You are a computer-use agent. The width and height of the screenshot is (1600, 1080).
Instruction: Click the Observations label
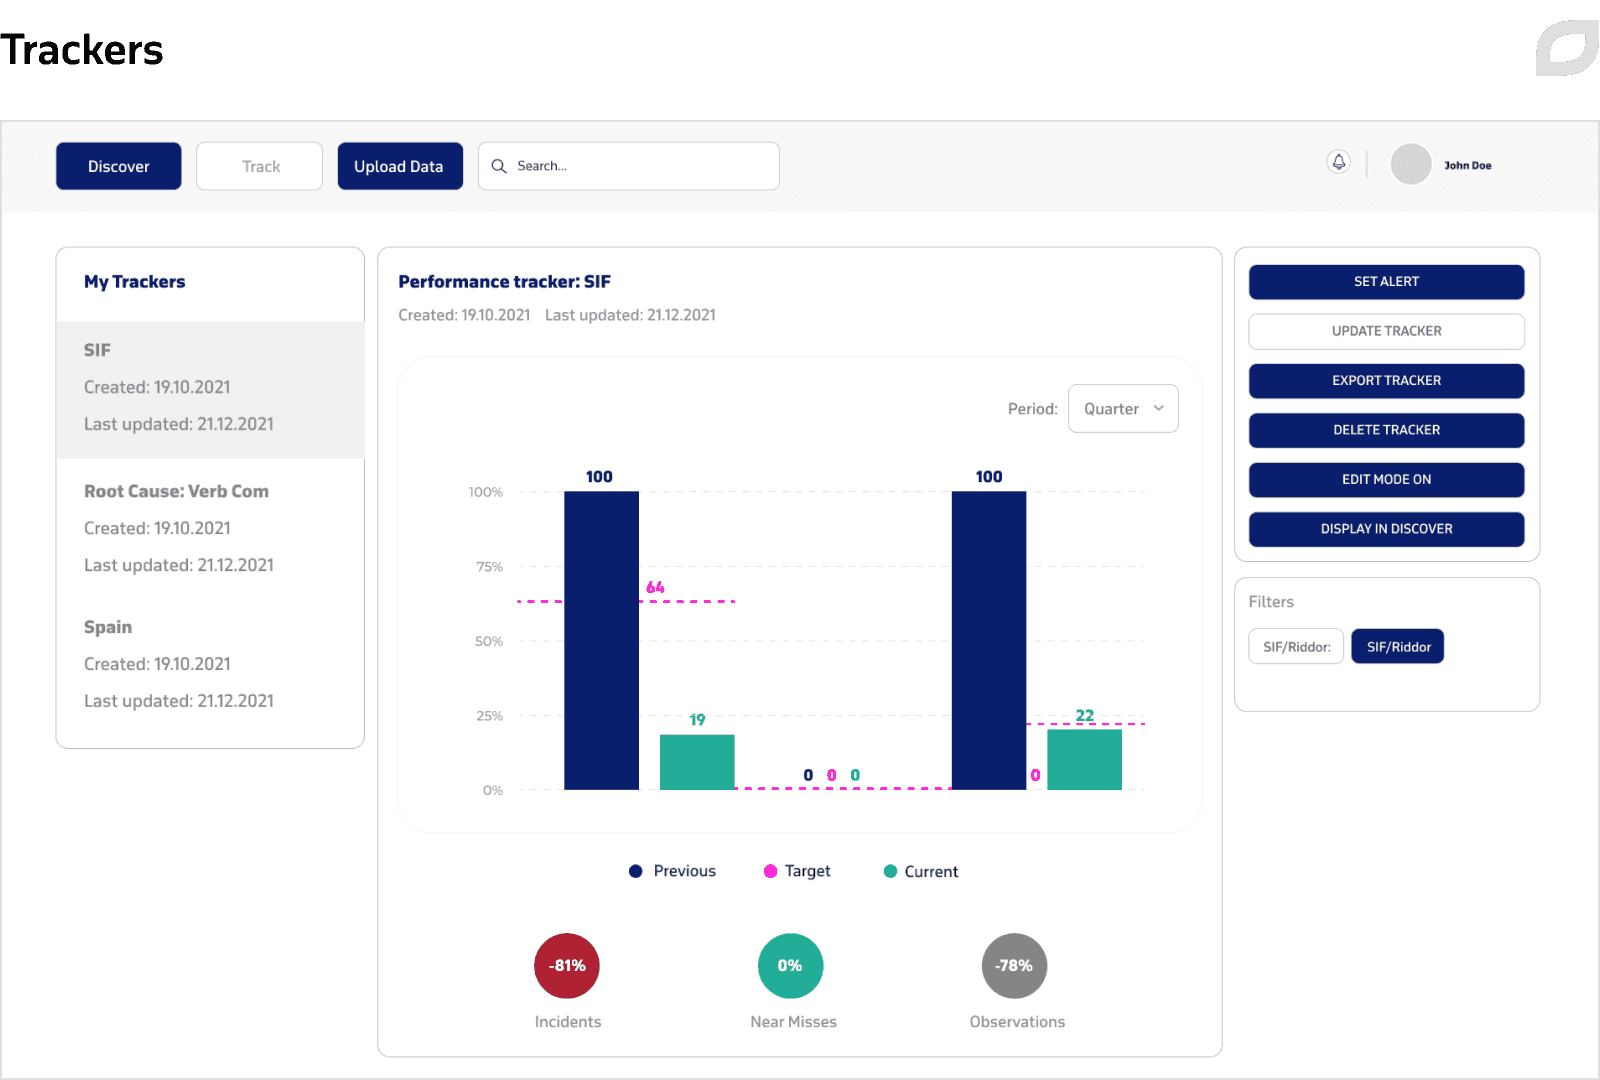click(1017, 1022)
